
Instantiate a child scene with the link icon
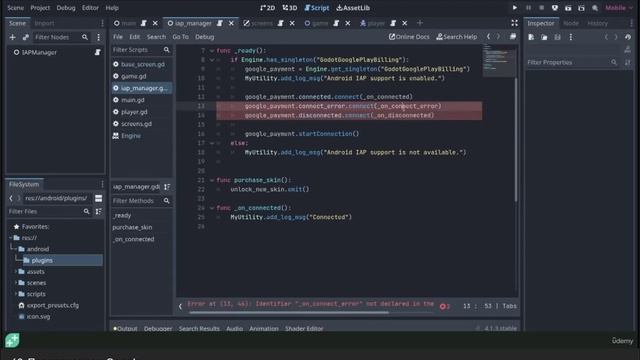pos(26,37)
